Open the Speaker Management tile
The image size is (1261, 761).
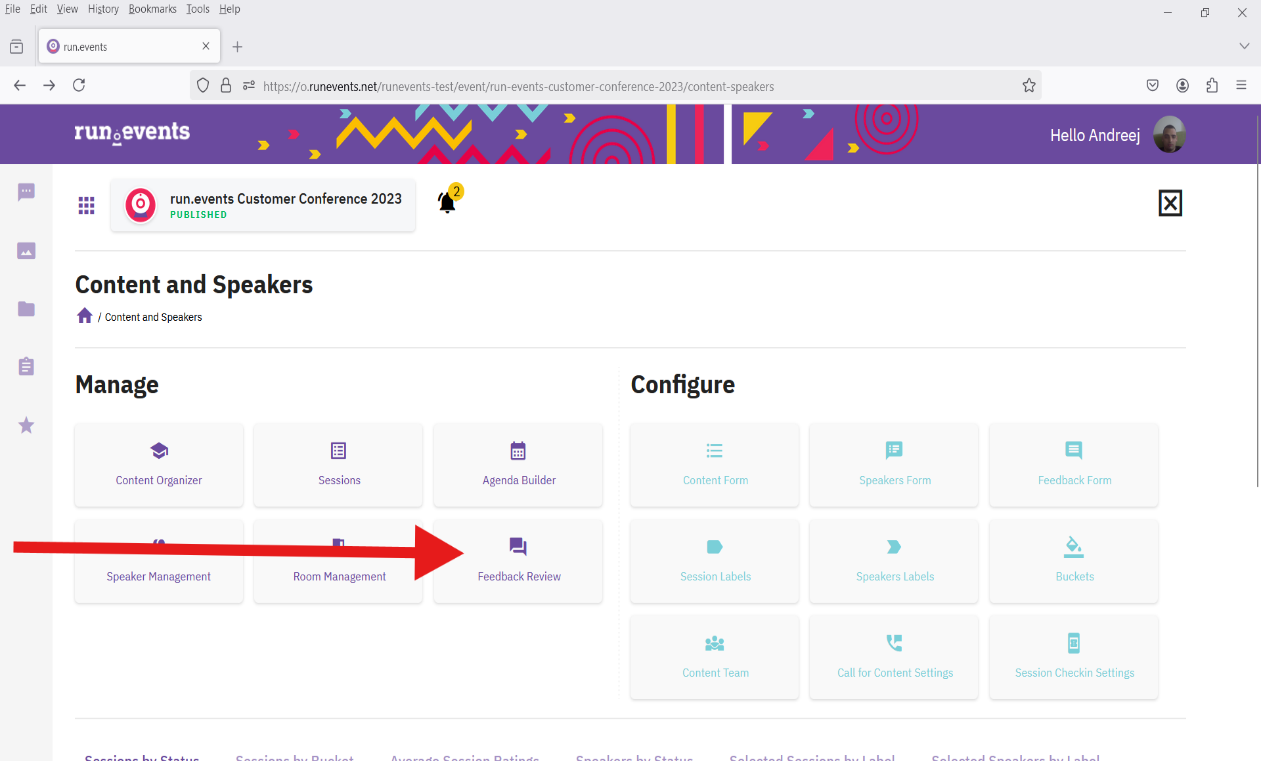pos(159,561)
